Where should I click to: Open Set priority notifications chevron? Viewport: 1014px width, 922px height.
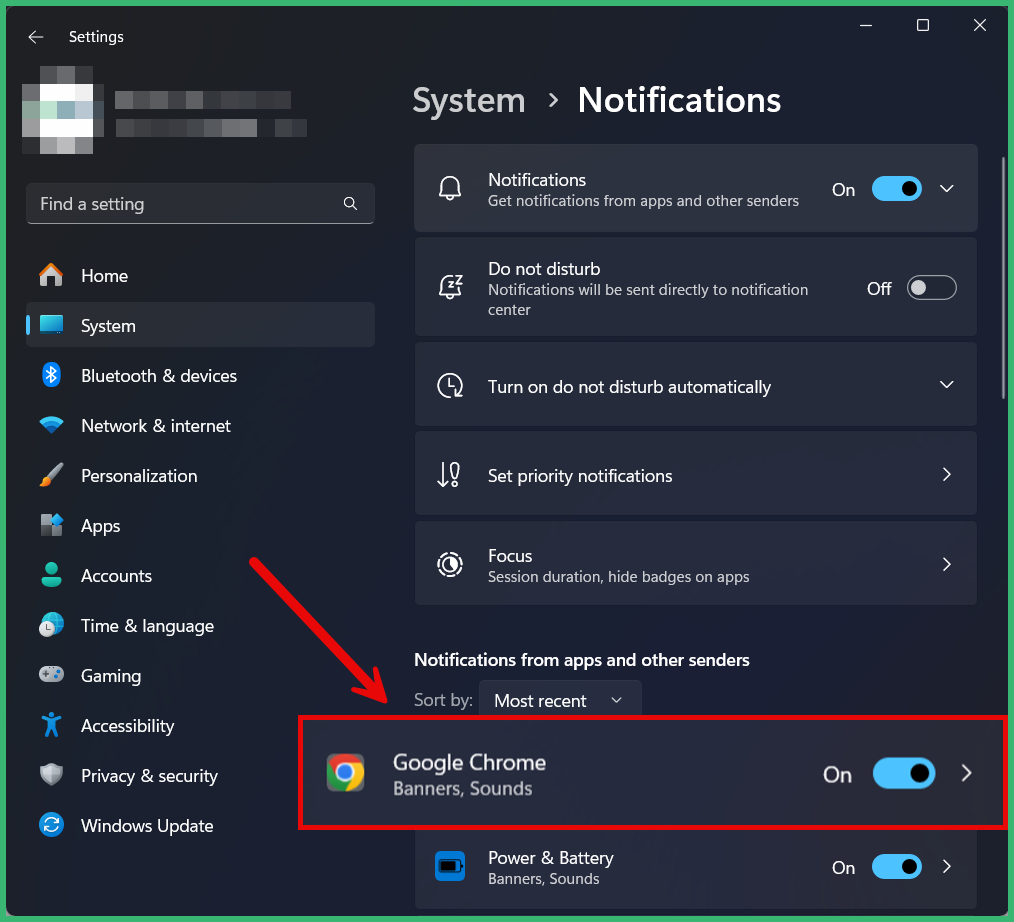point(947,475)
